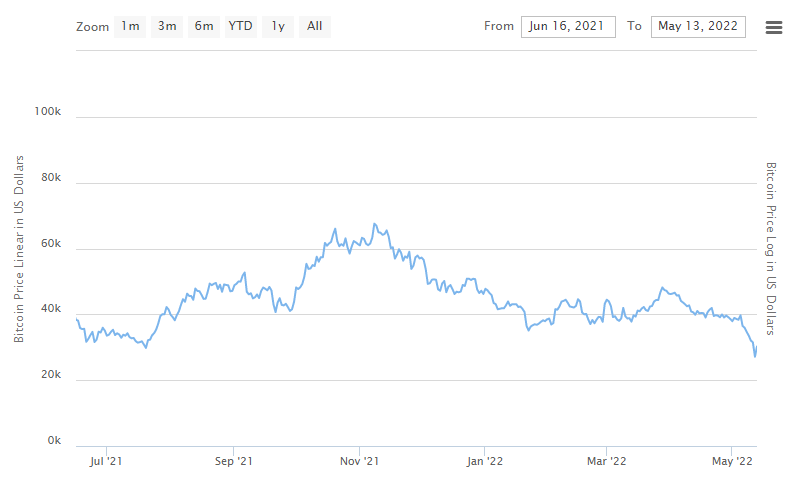Click the May '22 low point on line

coord(755,356)
